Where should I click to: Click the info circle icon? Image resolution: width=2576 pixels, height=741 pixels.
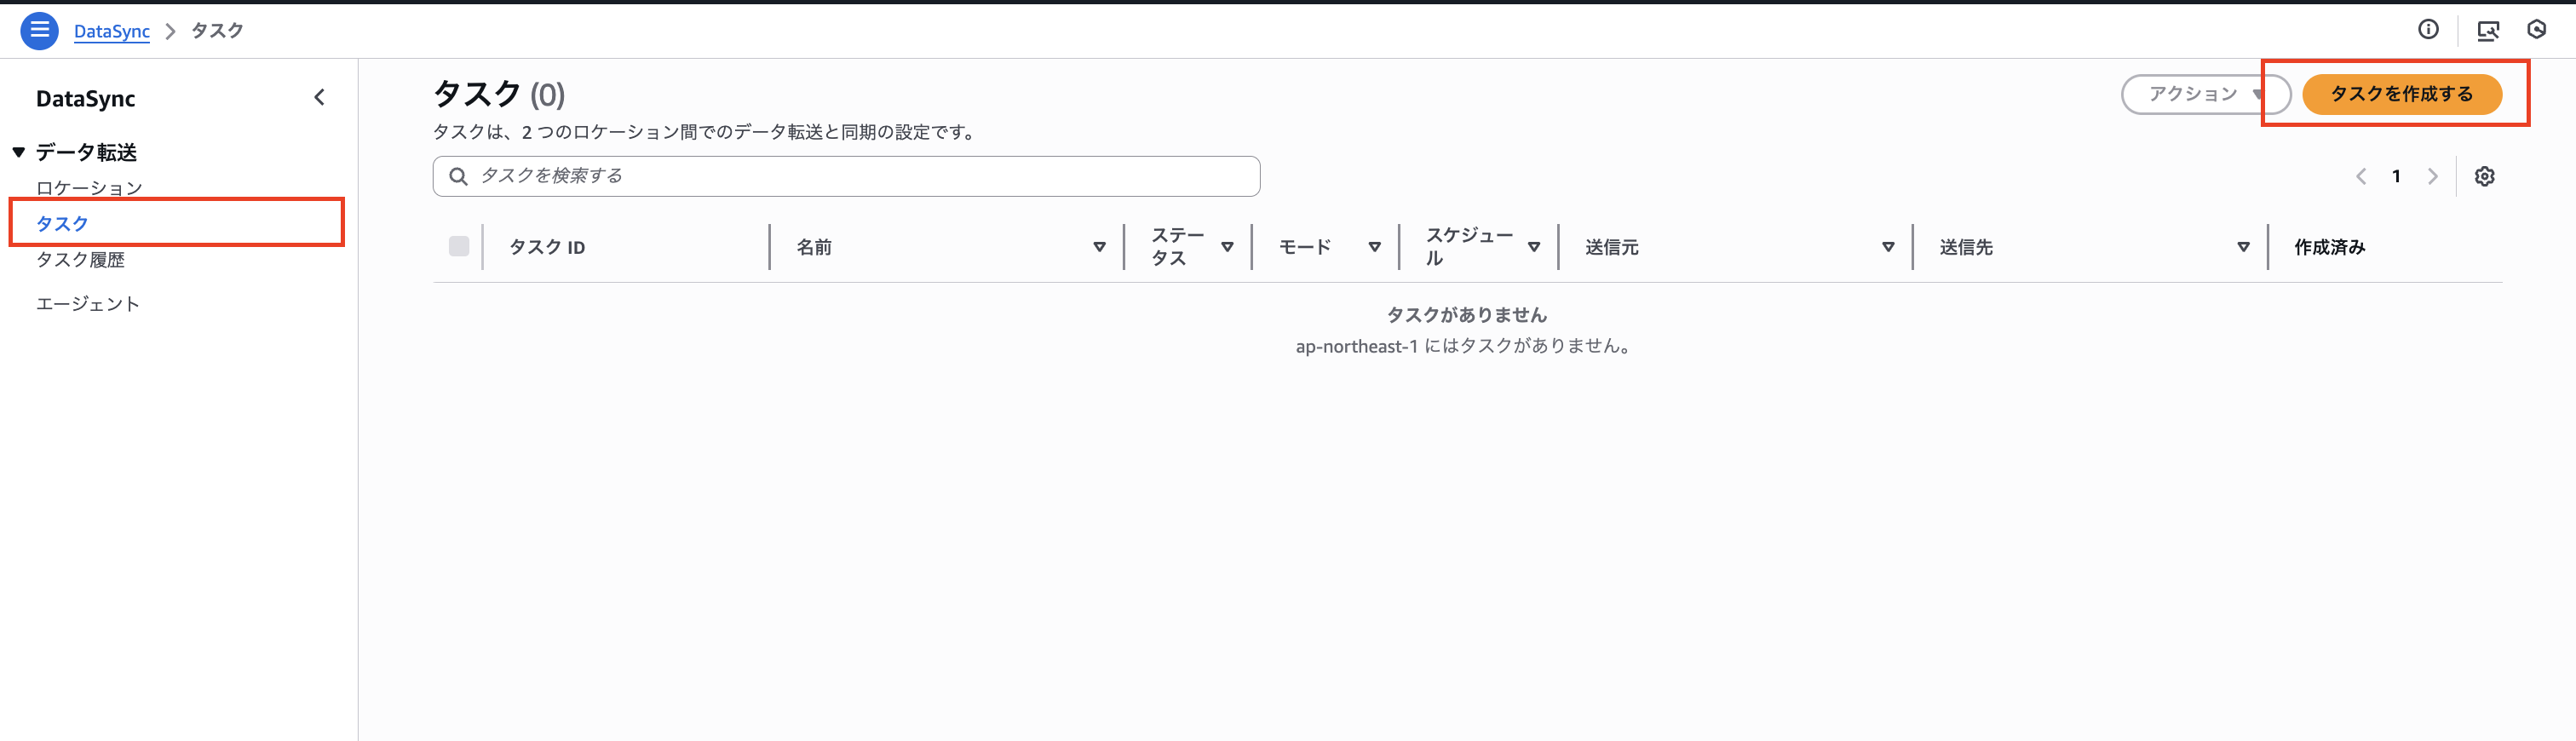[2428, 29]
